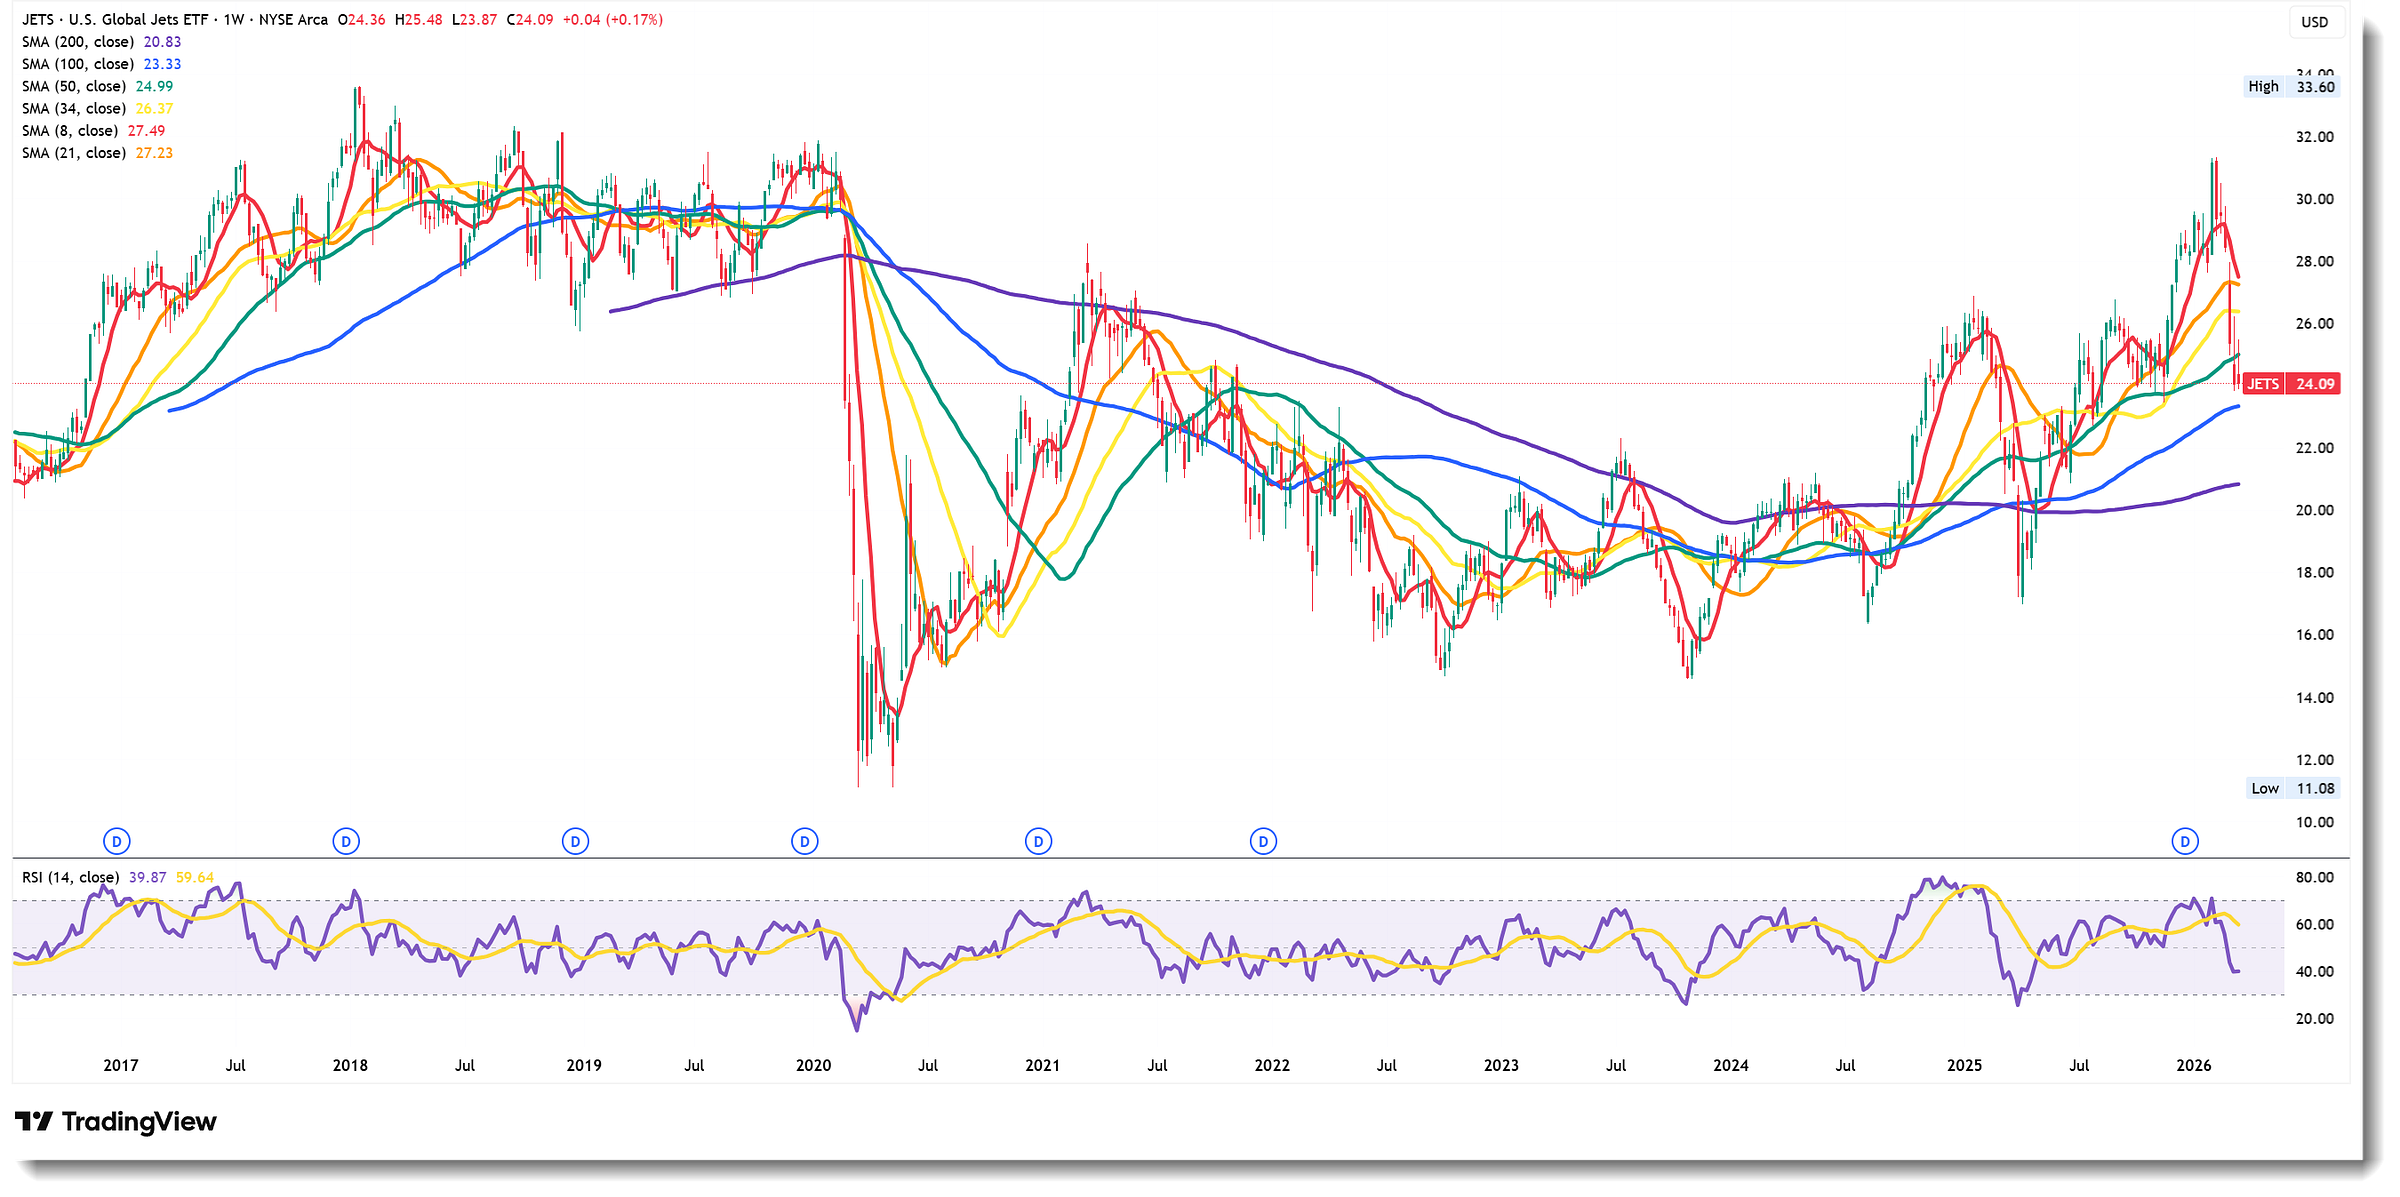2400x1197 pixels.
Task: Select the SMA (21, close) legend entry
Action: 74,153
